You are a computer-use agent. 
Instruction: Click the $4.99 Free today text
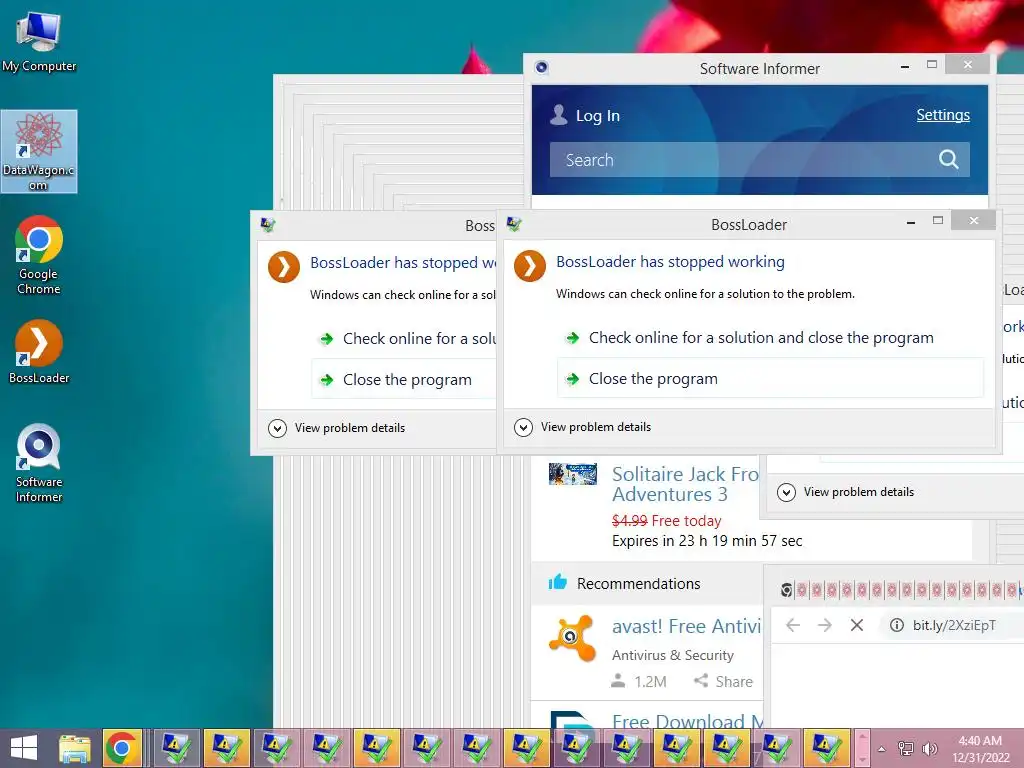click(x=666, y=520)
